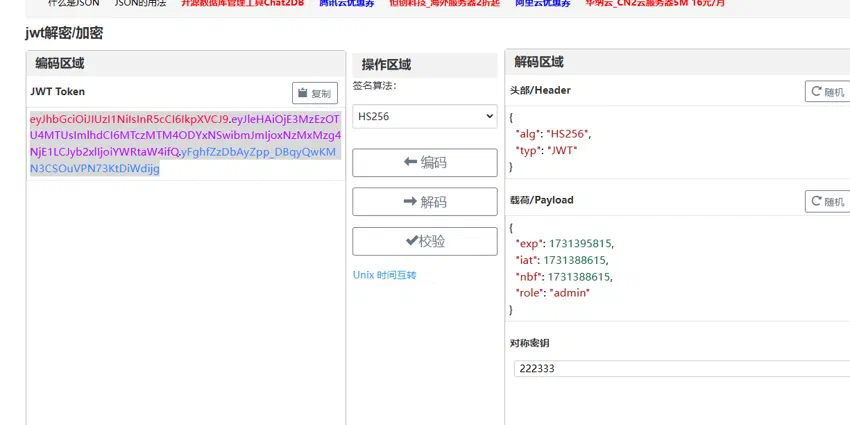Click the 载荷/Payload label
The height and width of the screenshot is (425, 850).
[x=542, y=200]
